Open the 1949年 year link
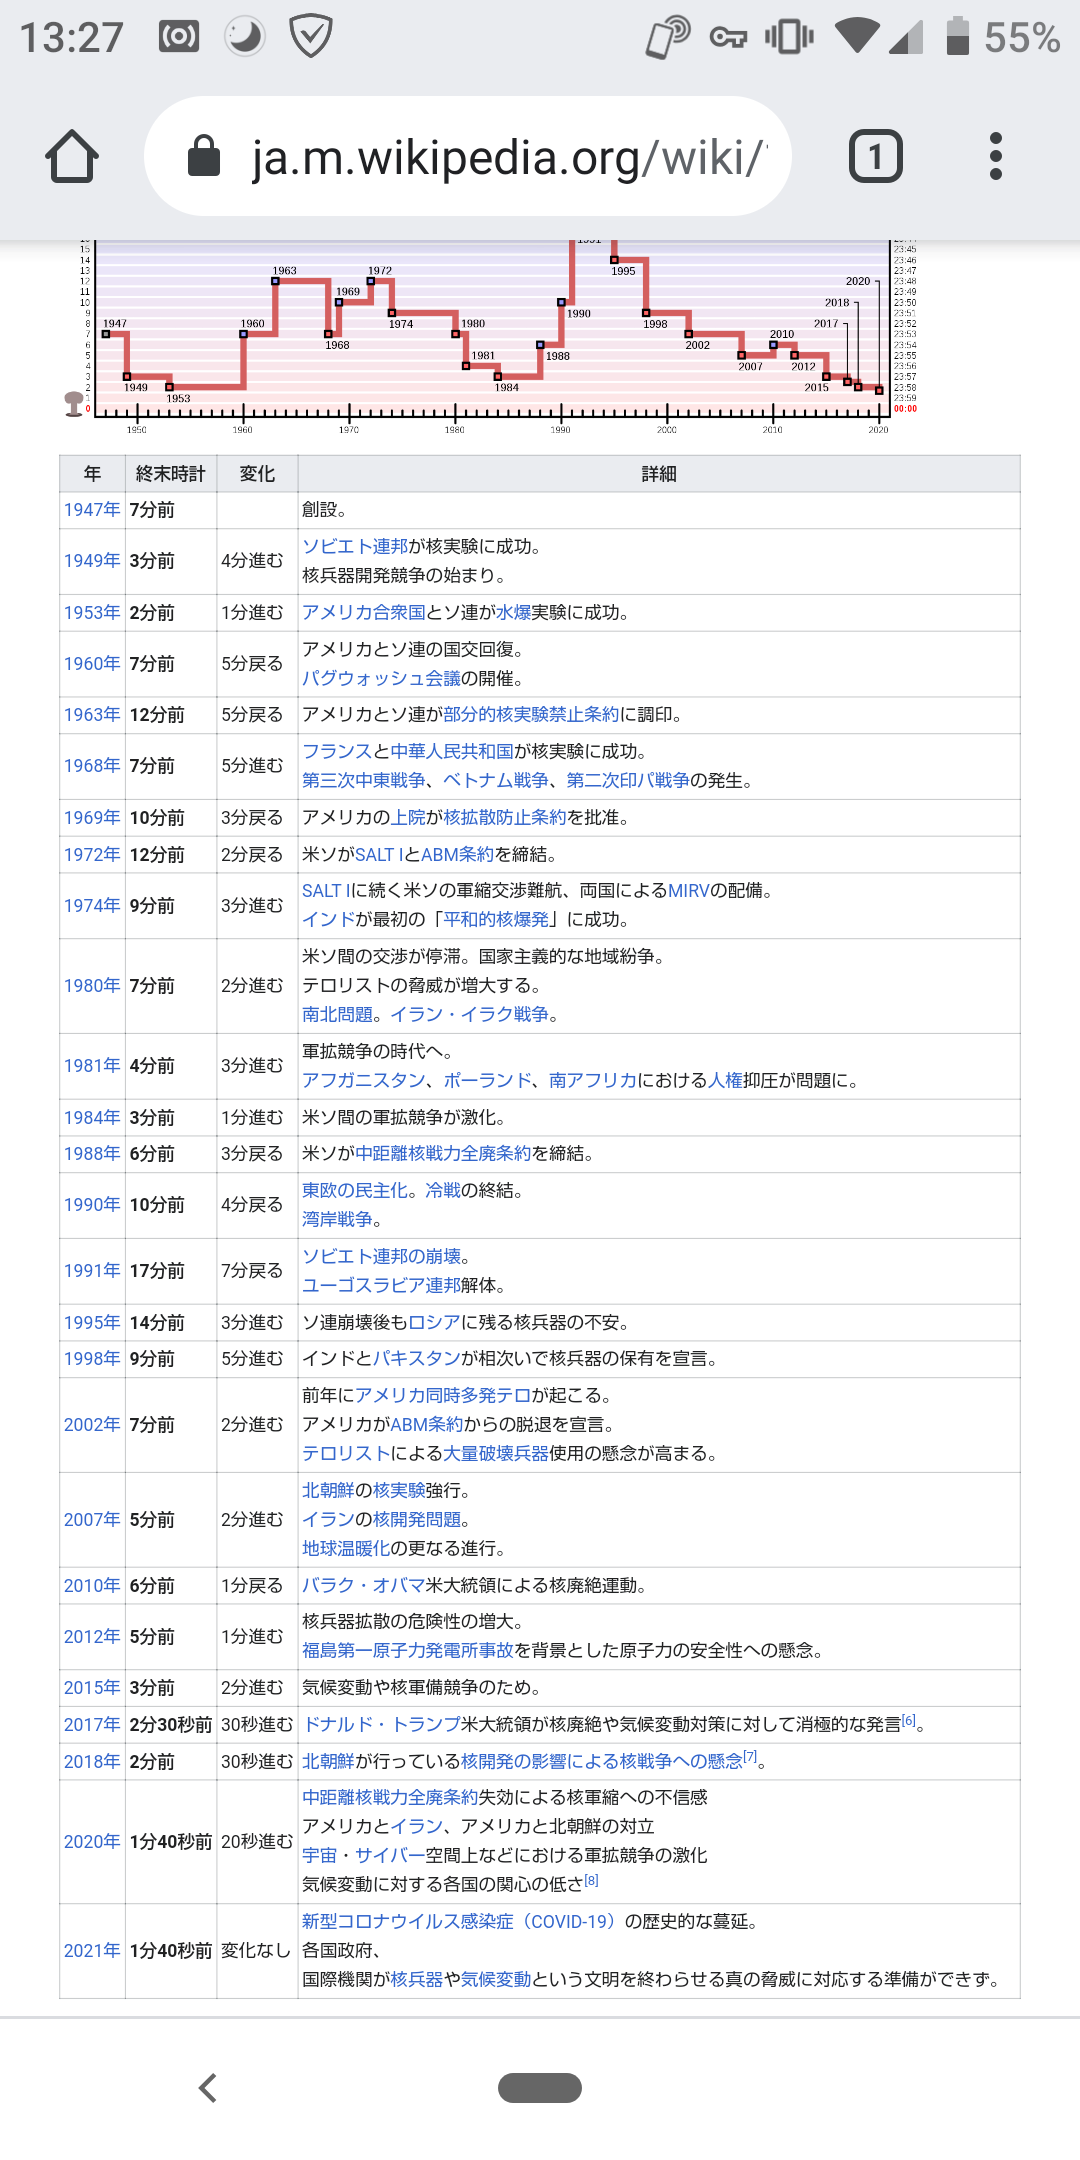Viewport: 1080px width, 2160px height. pos(92,561)
